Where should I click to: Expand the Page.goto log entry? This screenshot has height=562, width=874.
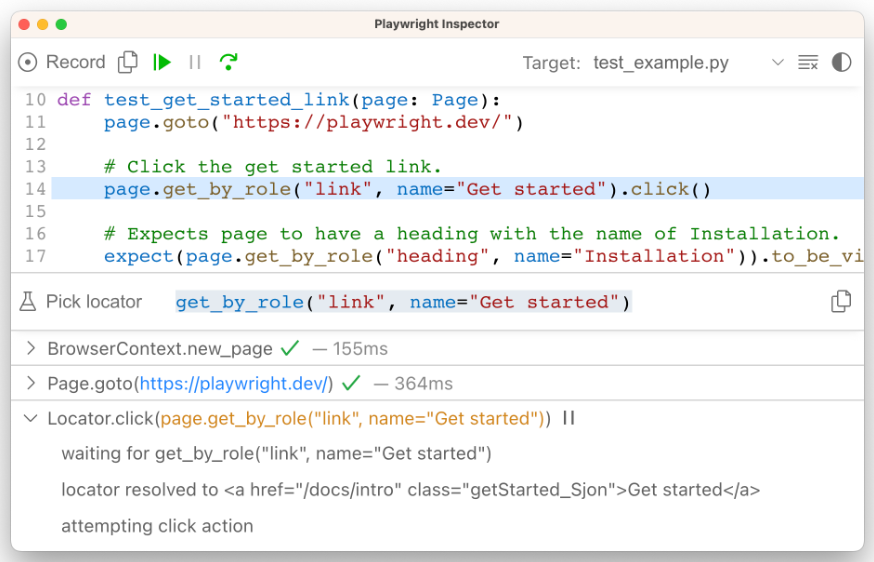point(30,384)
